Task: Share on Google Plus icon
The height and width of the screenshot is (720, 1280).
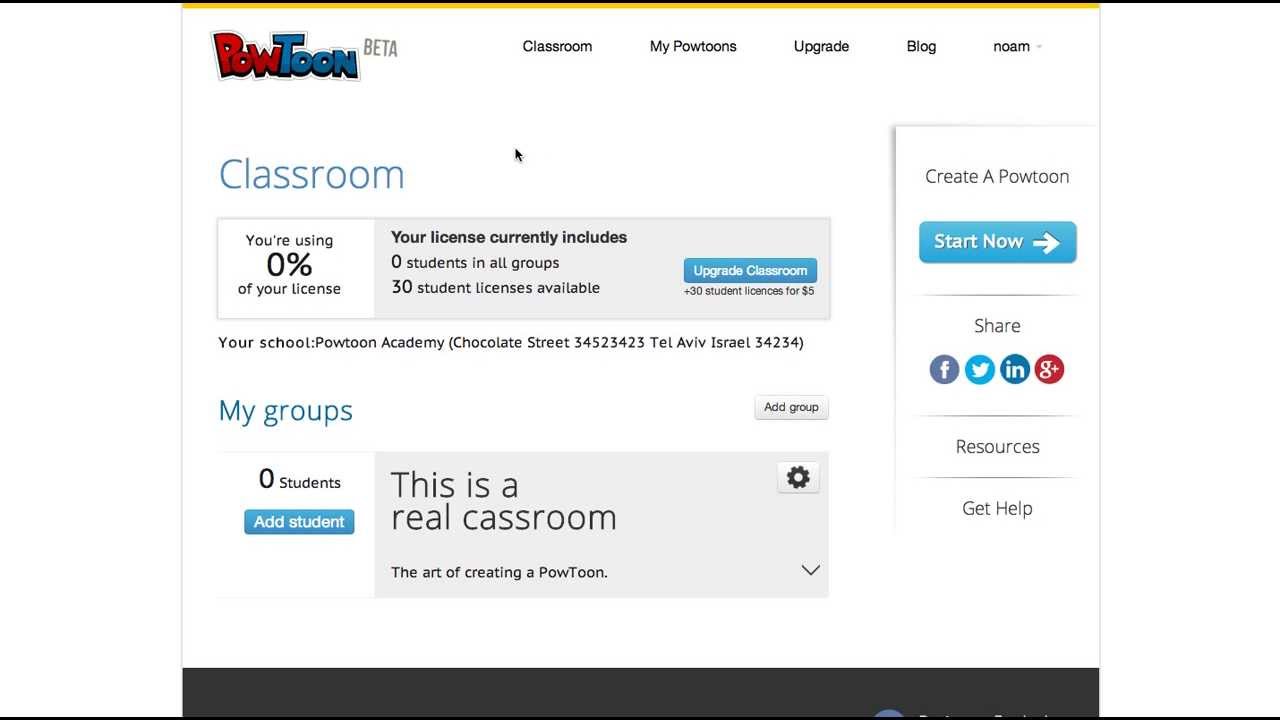Action: coord(1049,370)
